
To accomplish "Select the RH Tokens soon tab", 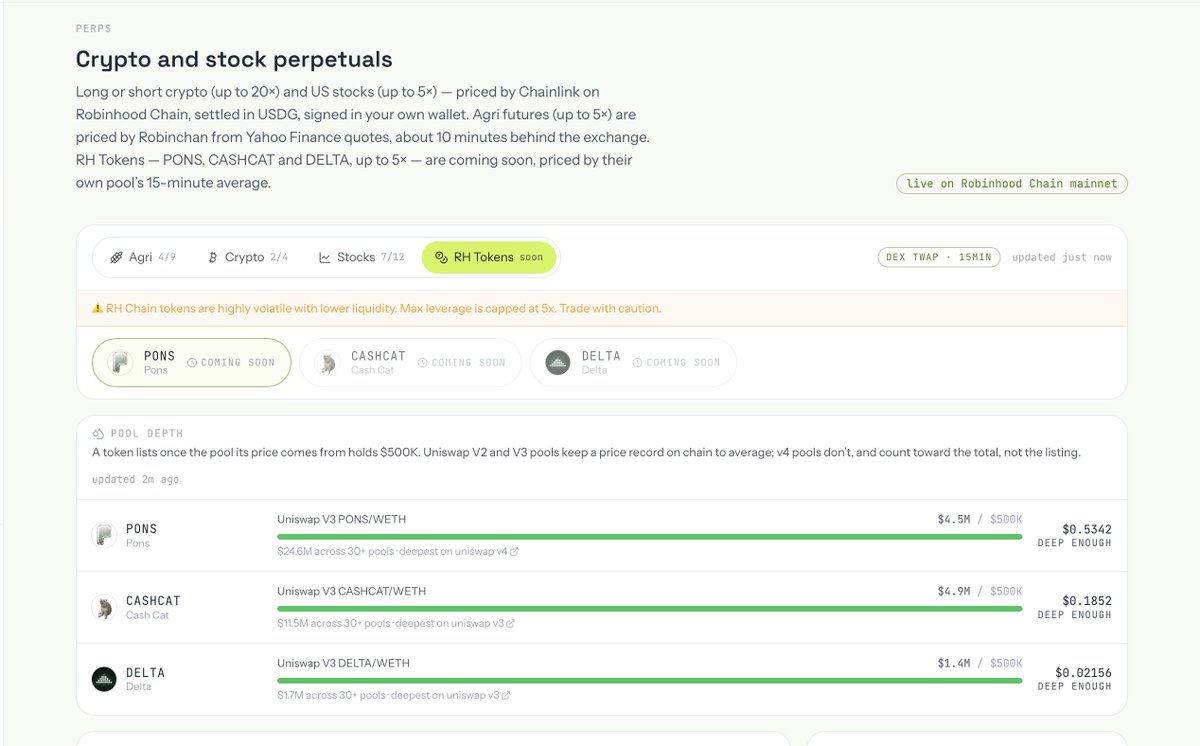I will (x=489, y=257).
